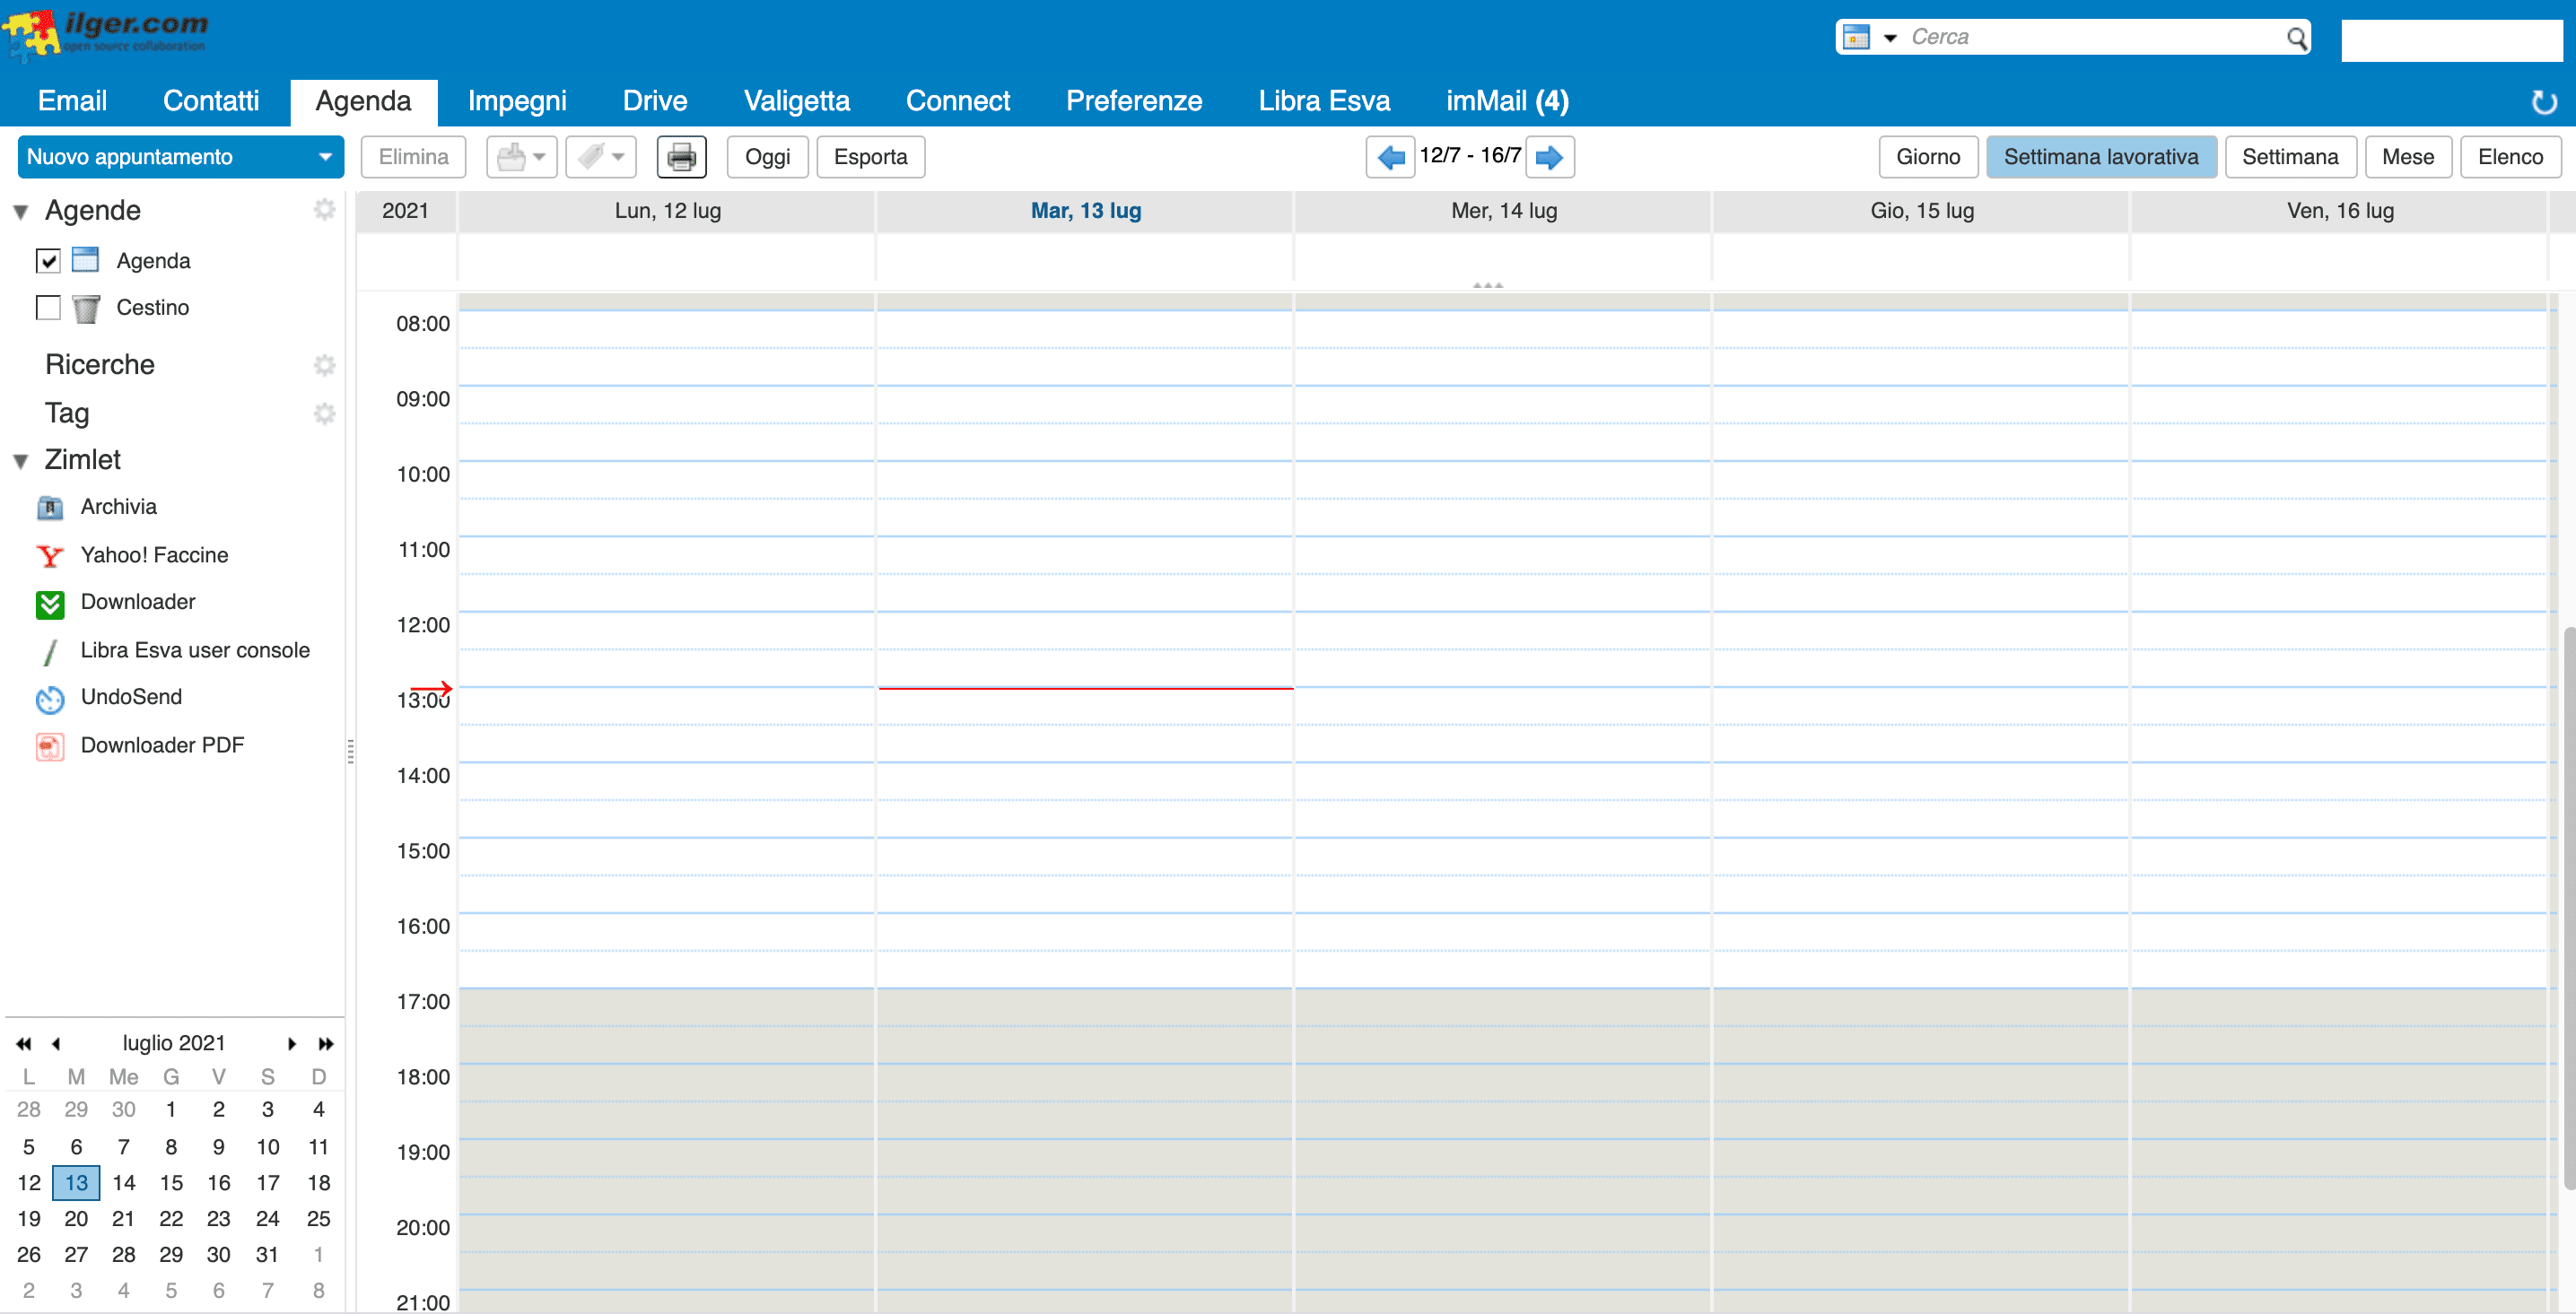The image size is (2576, 1314).
Task: Select day 31 in mini calendar
Action: 267,1255
